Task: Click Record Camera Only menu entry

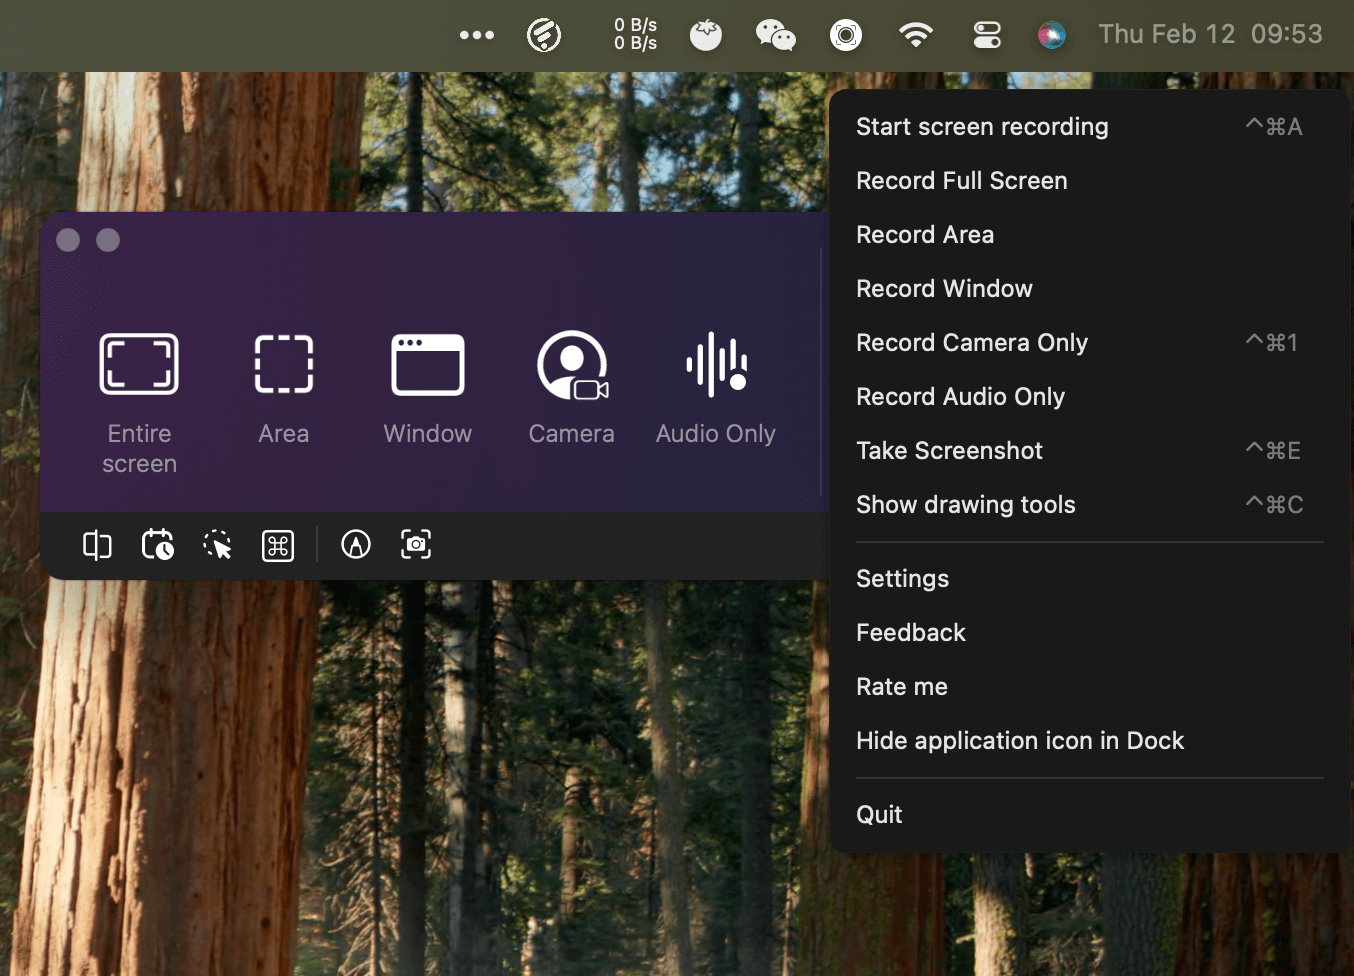Action: (x=971, y=343)
